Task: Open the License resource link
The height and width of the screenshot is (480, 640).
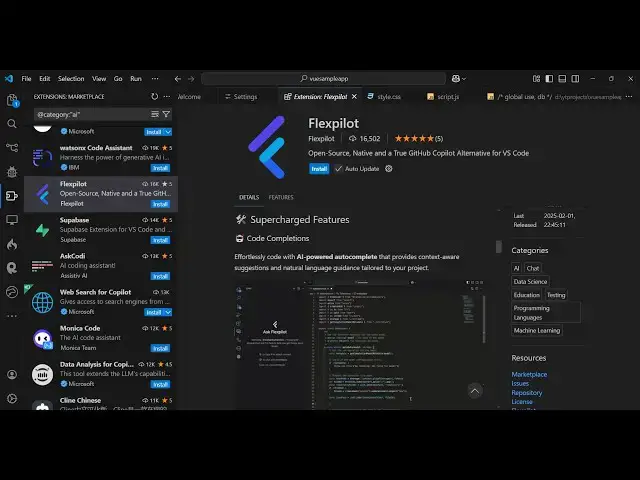Action: tap(522, 402)
